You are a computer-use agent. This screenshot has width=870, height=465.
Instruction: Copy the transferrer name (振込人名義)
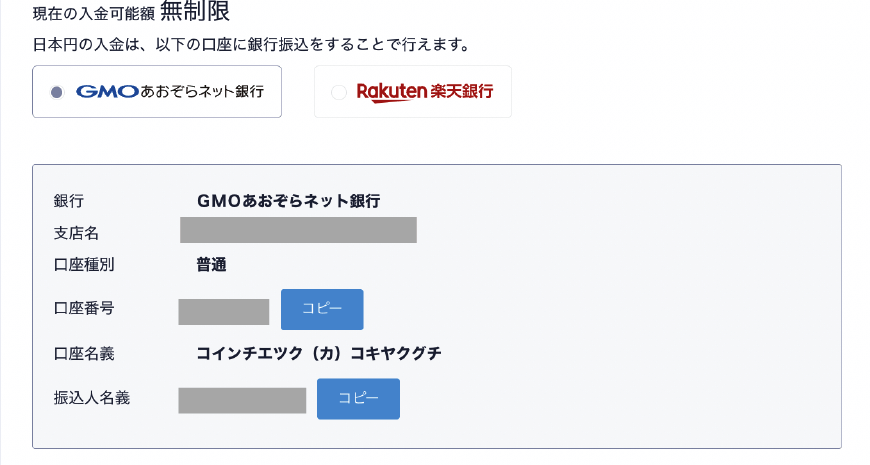358,398
